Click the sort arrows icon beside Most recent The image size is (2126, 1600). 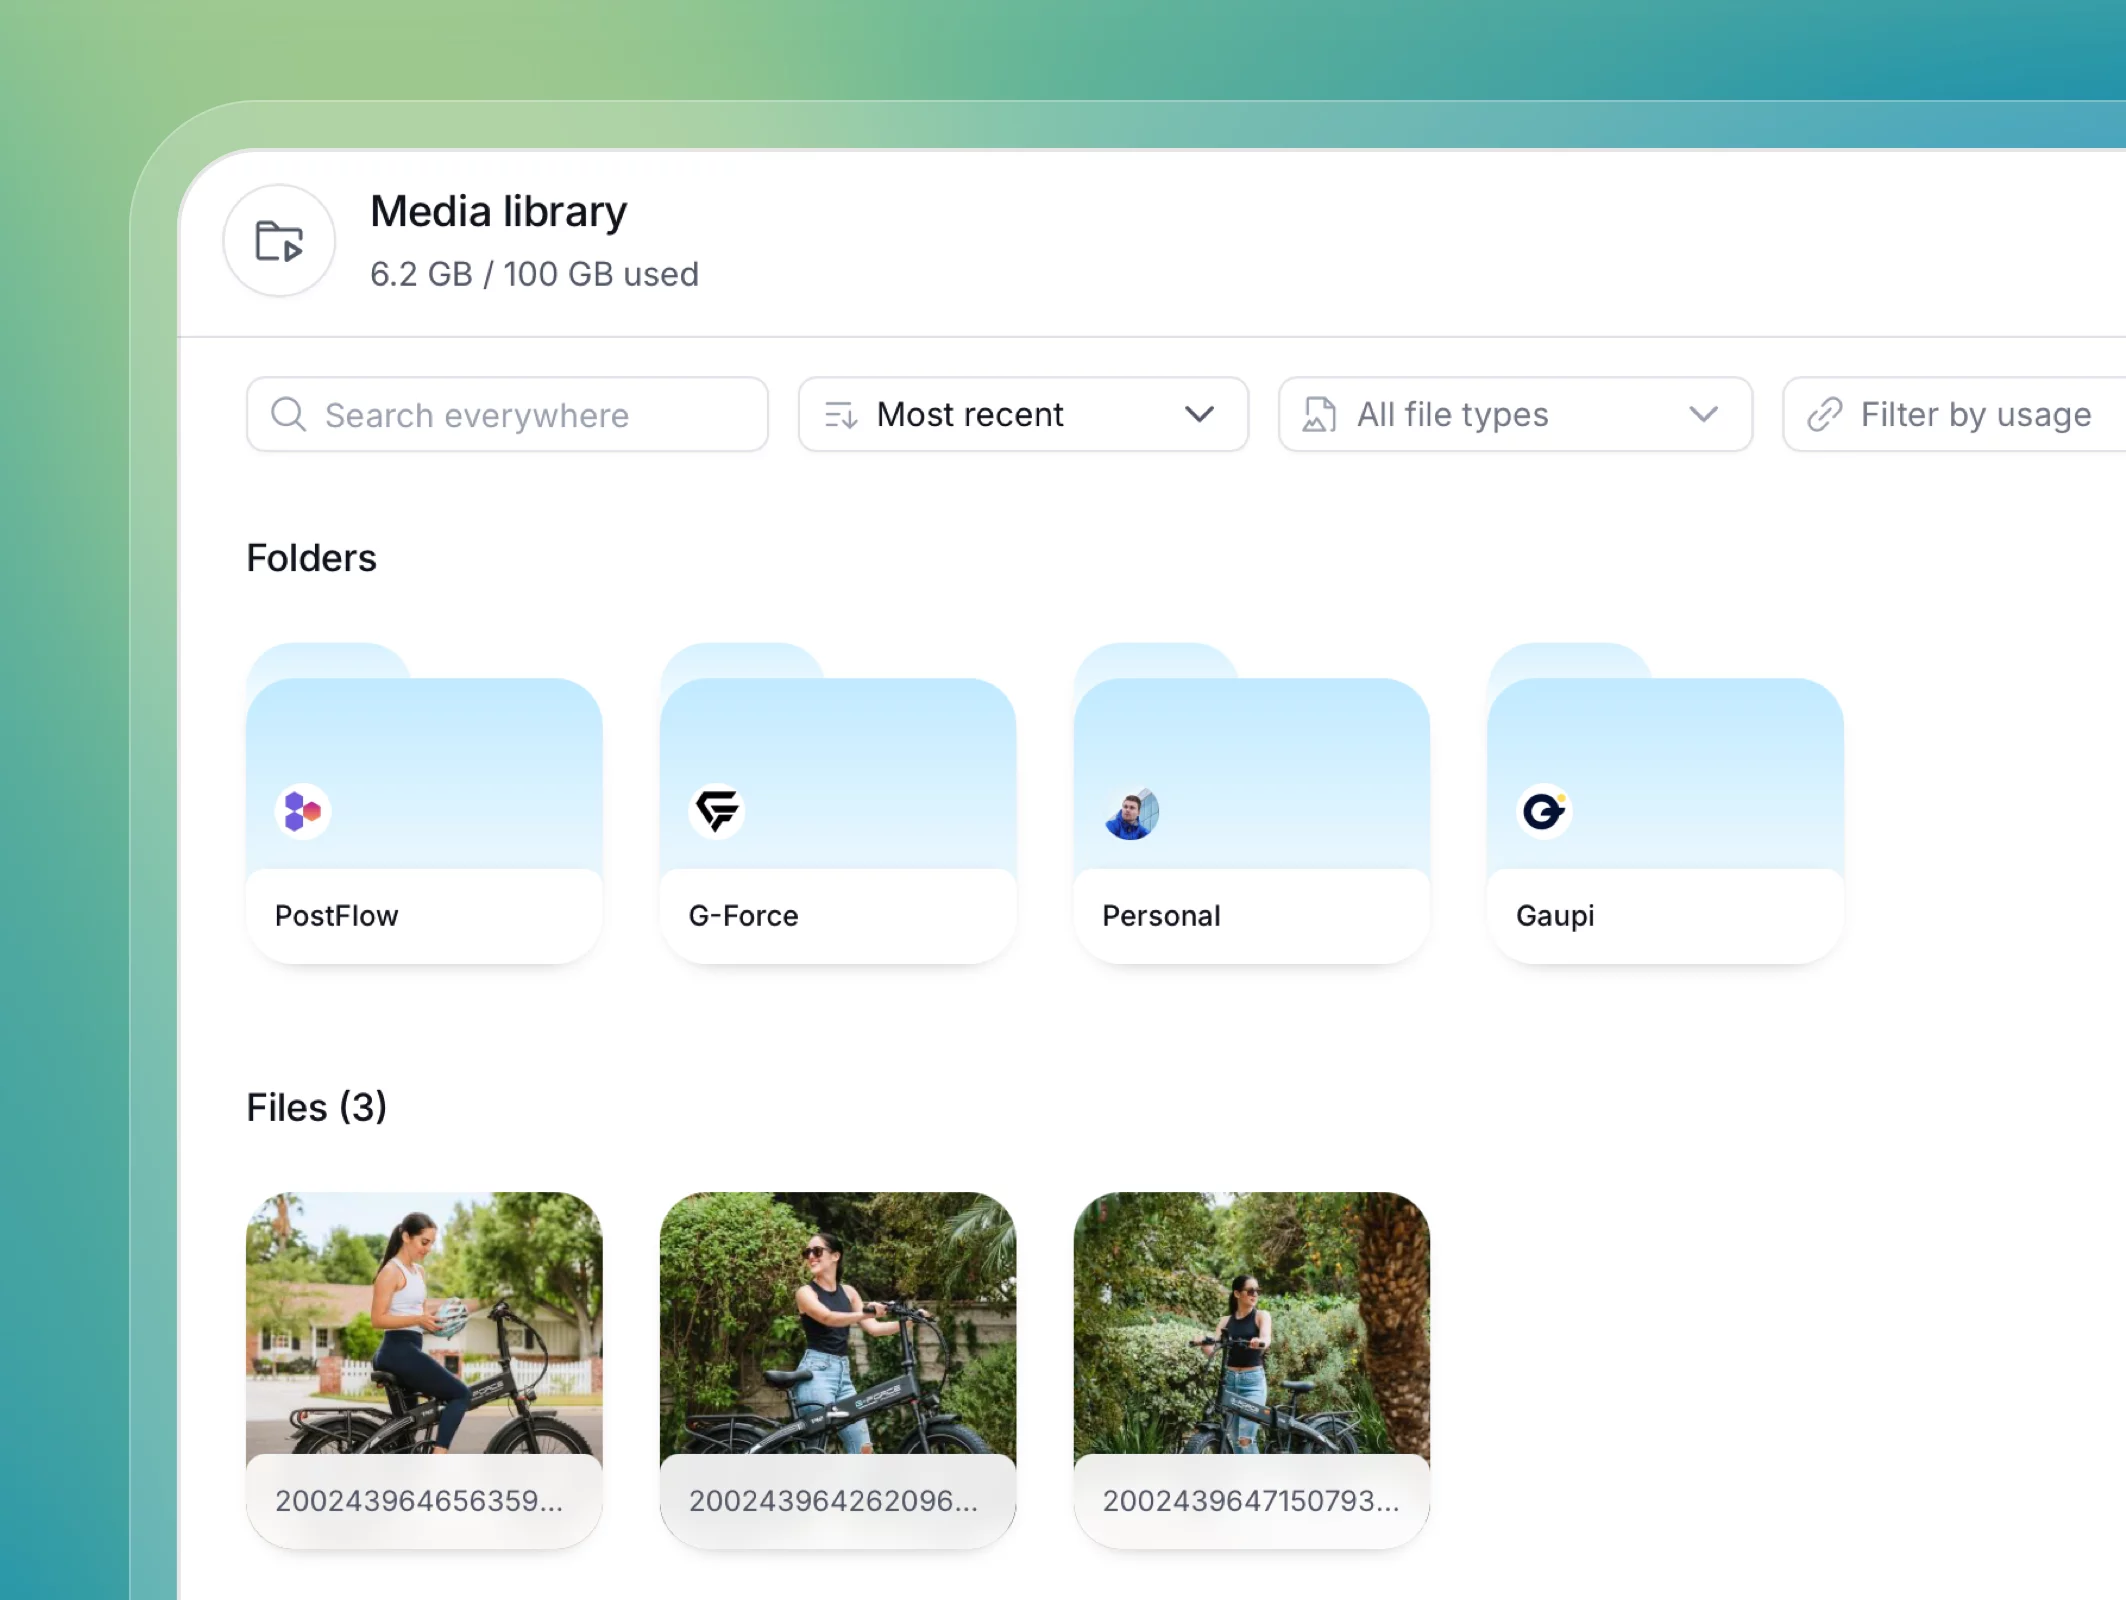841,414
